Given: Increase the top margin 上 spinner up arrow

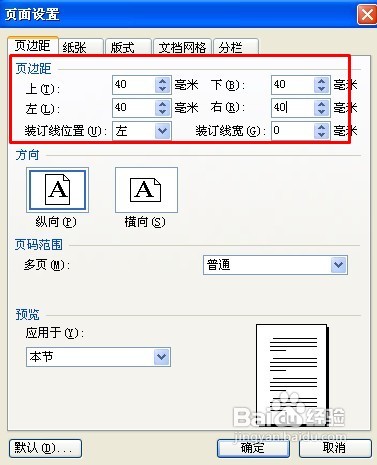Looking at the screenshot, I should [x=163, y=81].
